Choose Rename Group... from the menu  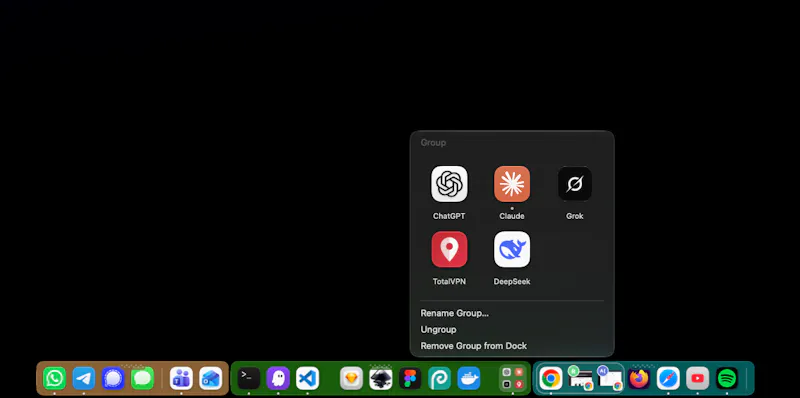[x=455, y=313]
